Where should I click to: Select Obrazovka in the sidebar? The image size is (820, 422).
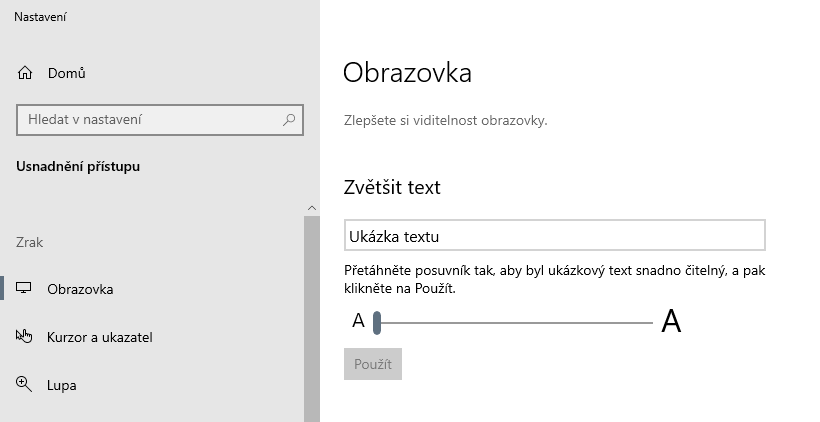pos(80,289)
